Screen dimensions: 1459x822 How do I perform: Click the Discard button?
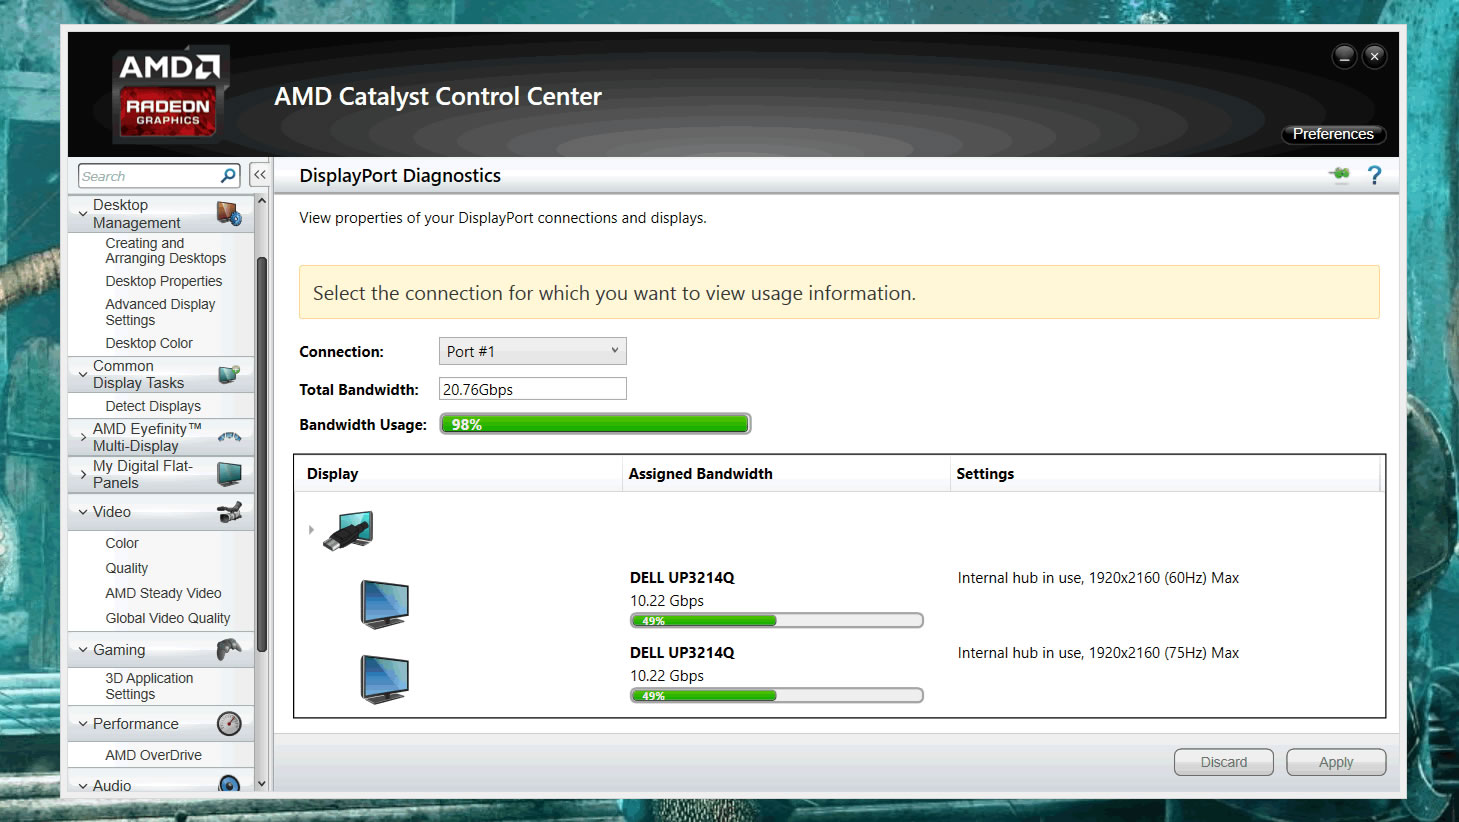[x=1224, y=762]
